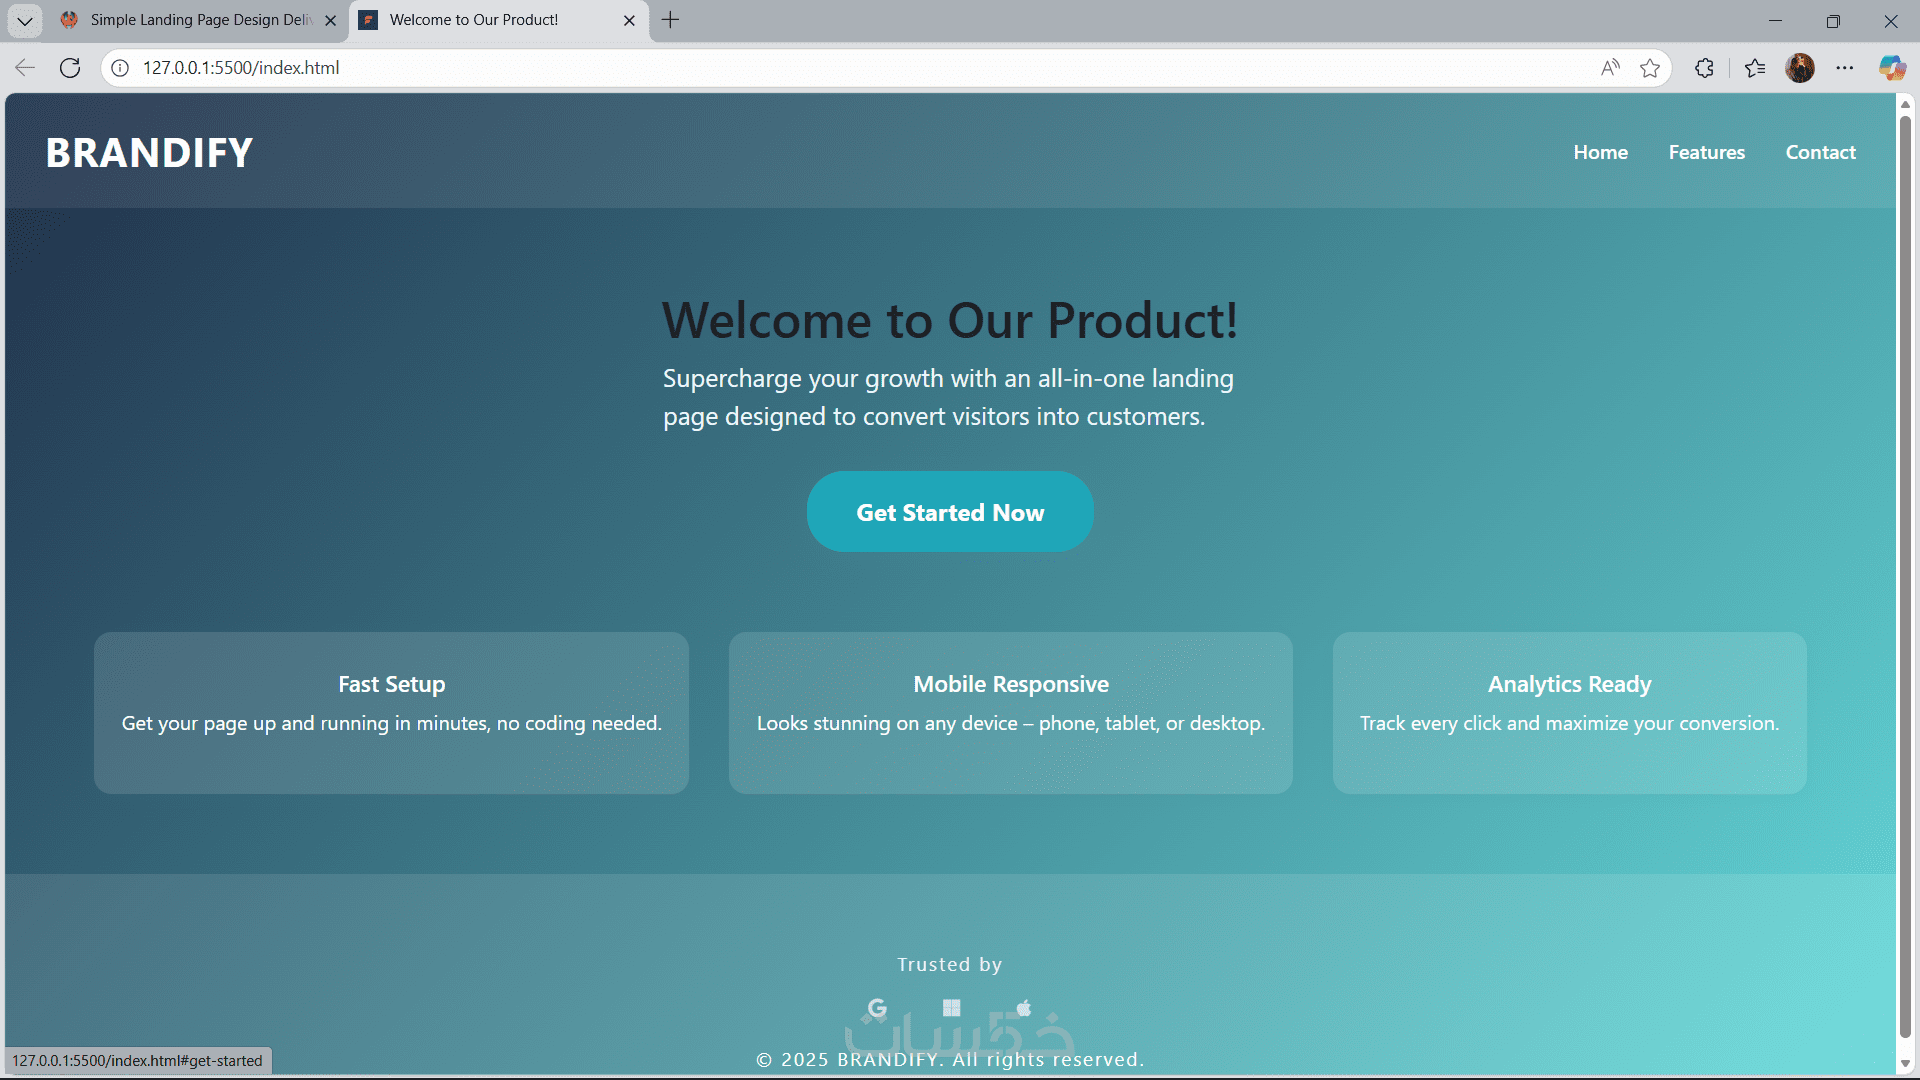Open the Favorites list icon
The image size is (1920, 1080).
click(x=1755, y=68)
